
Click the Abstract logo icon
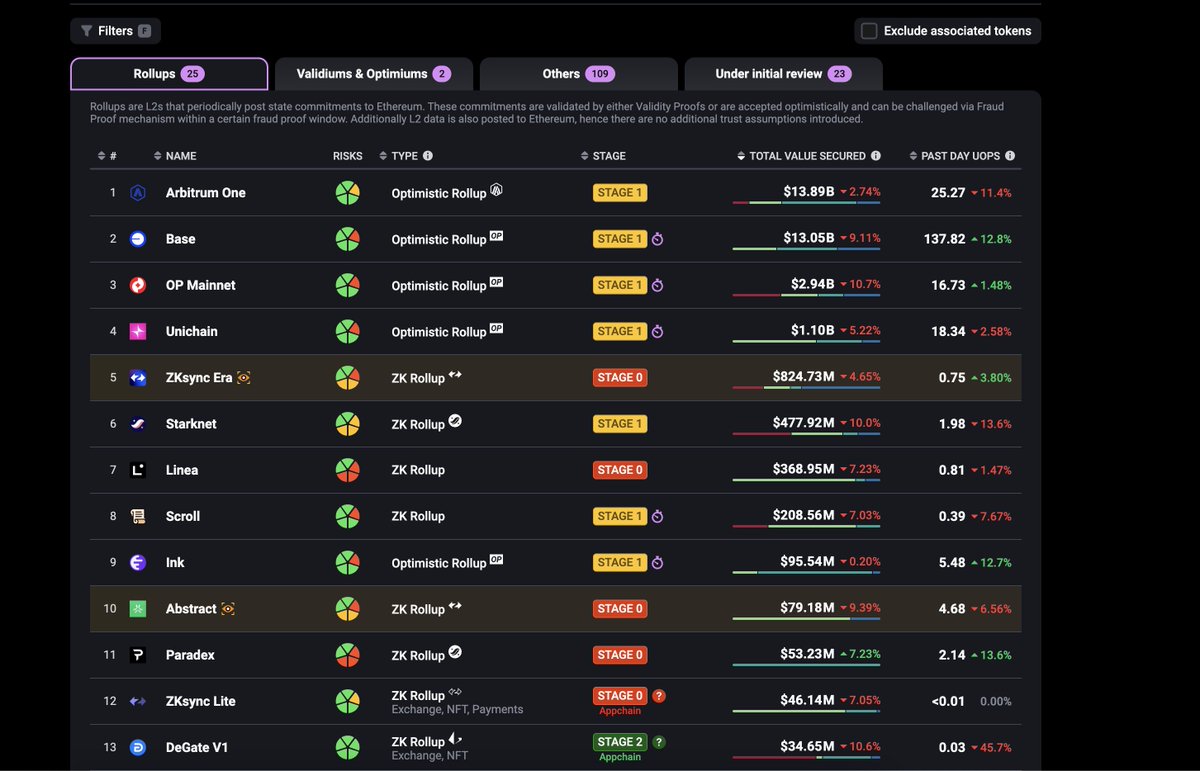click(x=138, y=609)
